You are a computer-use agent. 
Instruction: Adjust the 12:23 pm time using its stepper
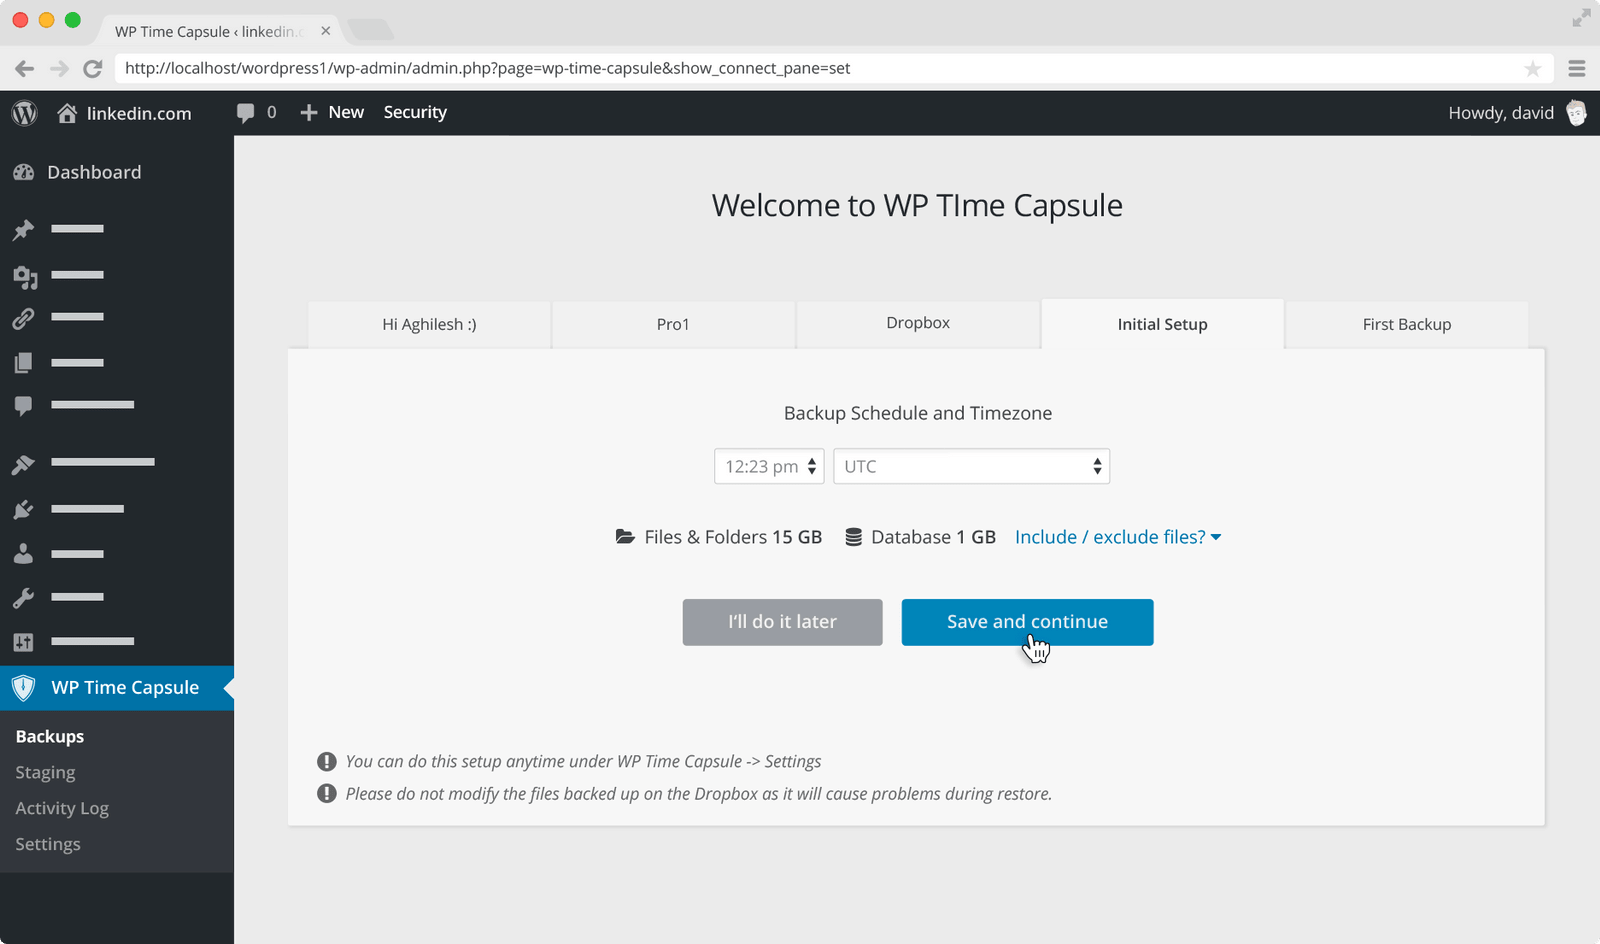point(810,465)
